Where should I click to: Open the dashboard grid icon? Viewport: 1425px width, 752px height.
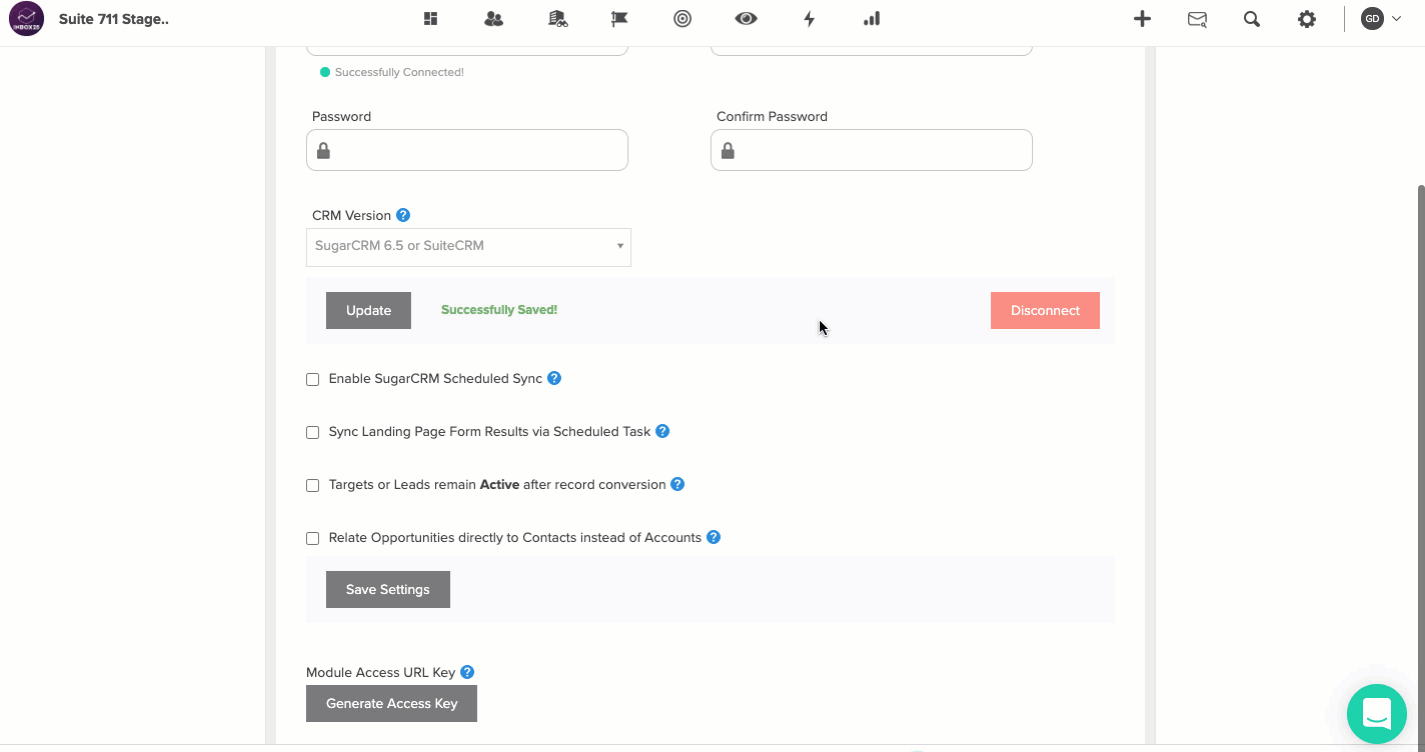click(x=431, y=18)
